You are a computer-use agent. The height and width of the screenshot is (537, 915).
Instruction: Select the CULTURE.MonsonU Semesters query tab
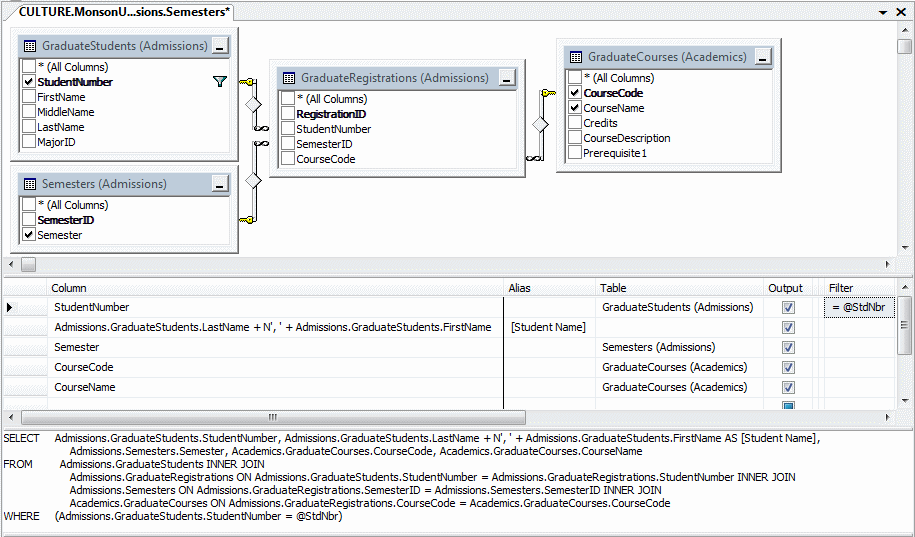(124, 12)
